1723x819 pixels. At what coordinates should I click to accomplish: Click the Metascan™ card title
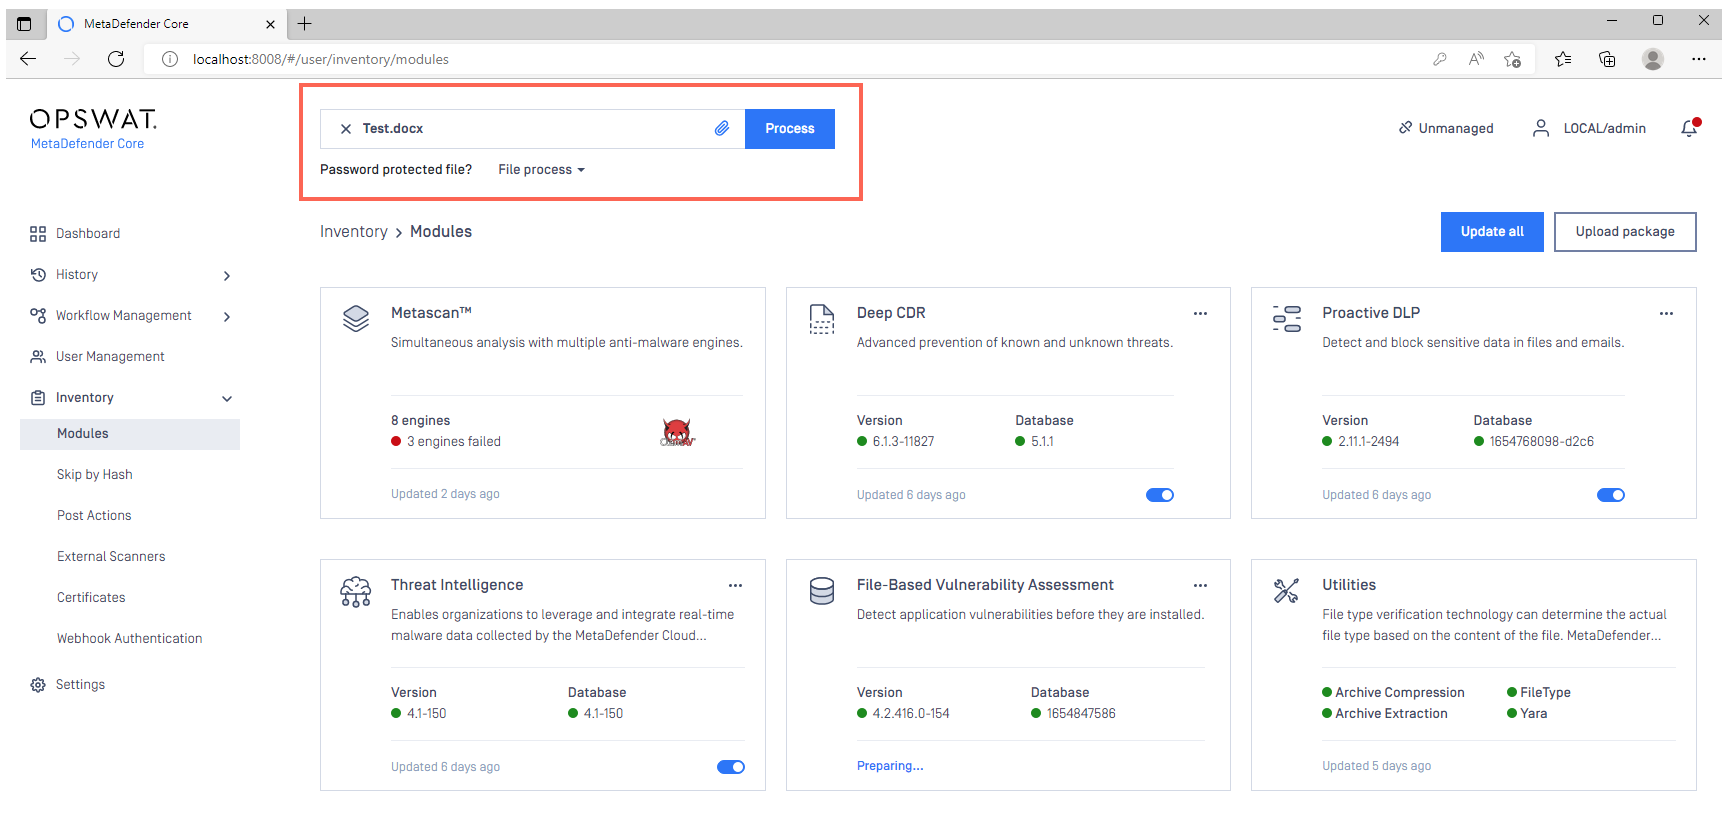tap(431, 313)
